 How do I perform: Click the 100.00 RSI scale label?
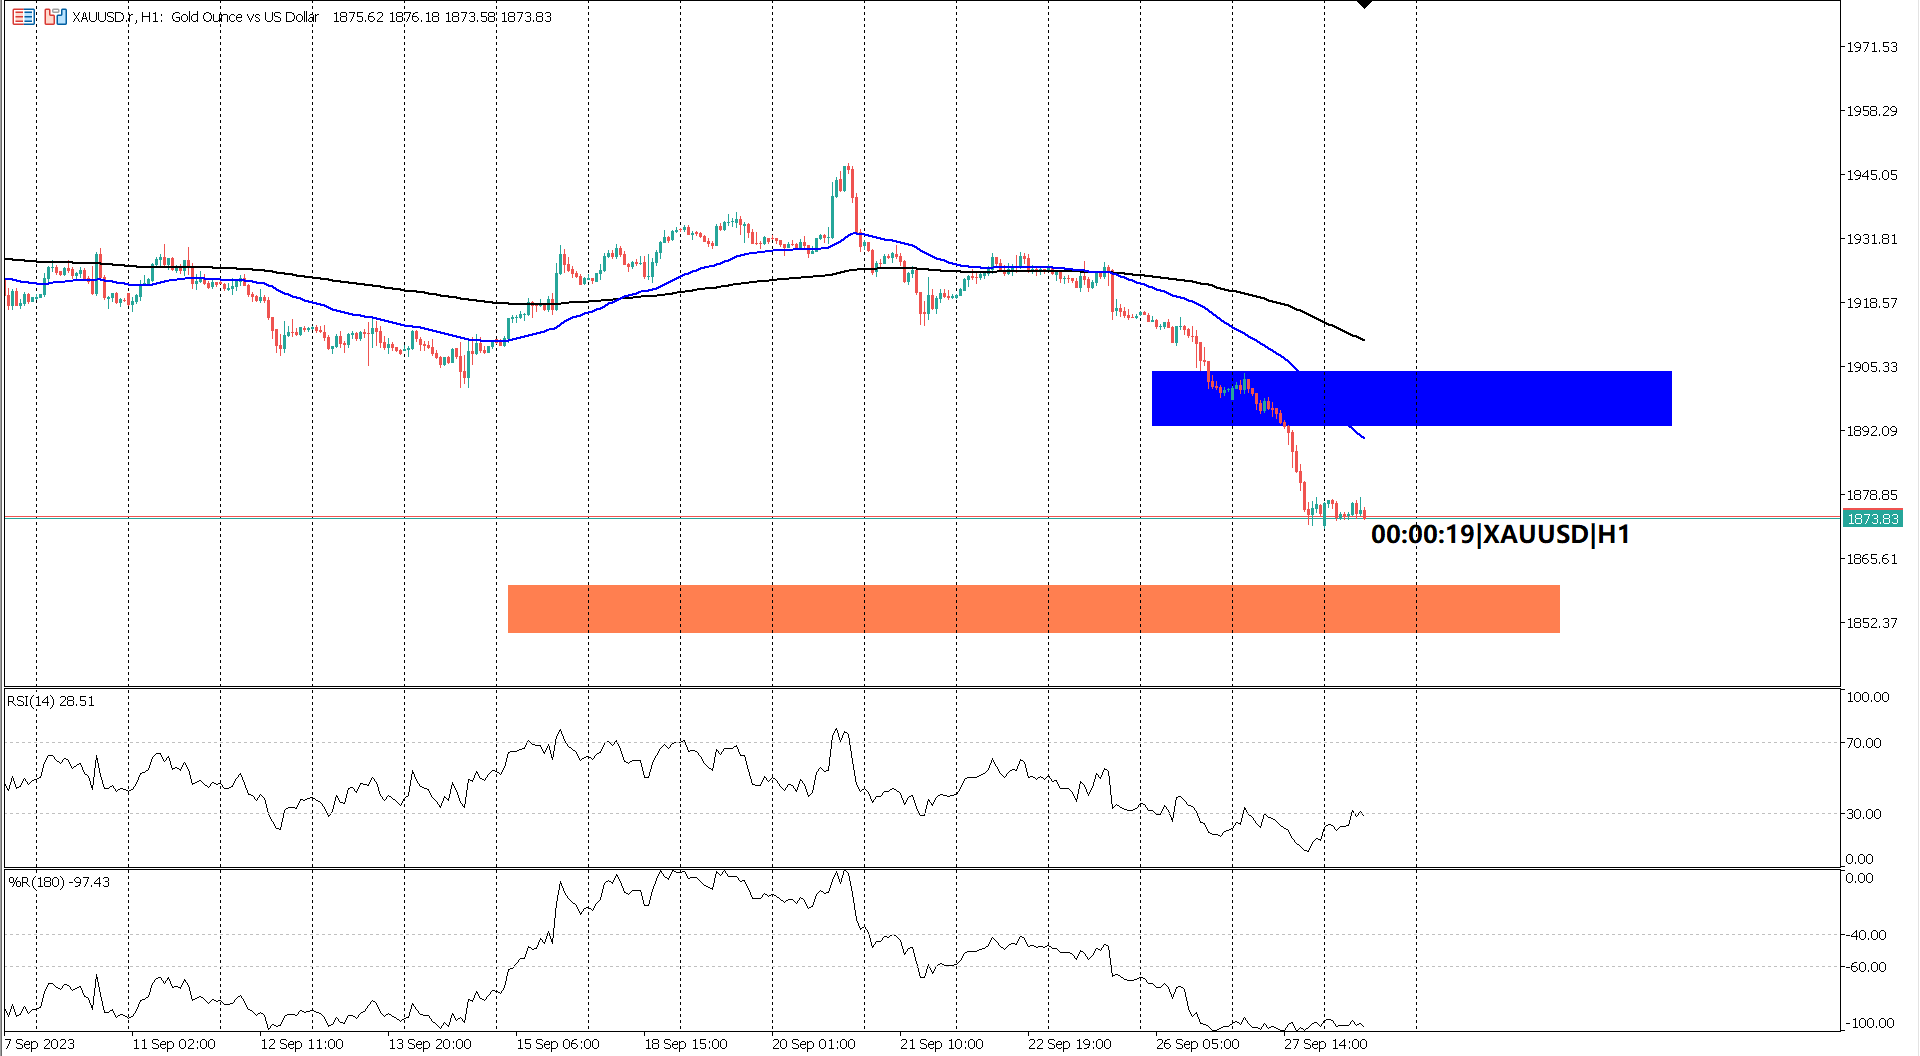click(x=1867, y=697)
